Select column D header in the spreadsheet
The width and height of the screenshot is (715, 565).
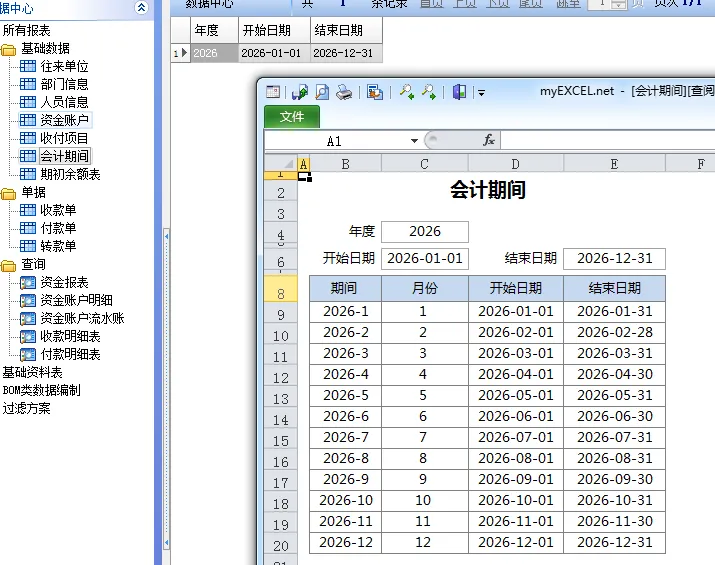[x=515, y=164]
